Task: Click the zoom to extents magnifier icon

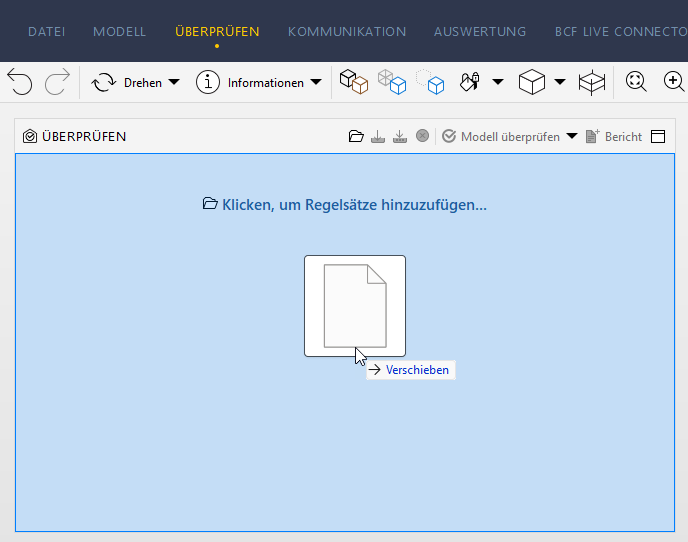Action: 636,82
